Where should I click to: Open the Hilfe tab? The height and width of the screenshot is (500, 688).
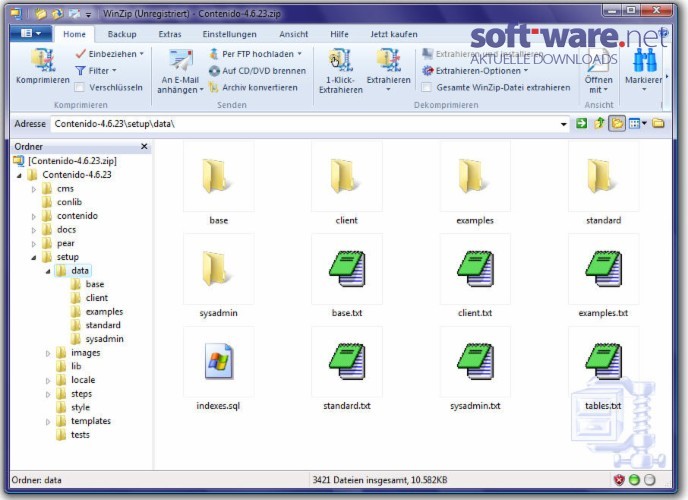click(x=339, y=34)
